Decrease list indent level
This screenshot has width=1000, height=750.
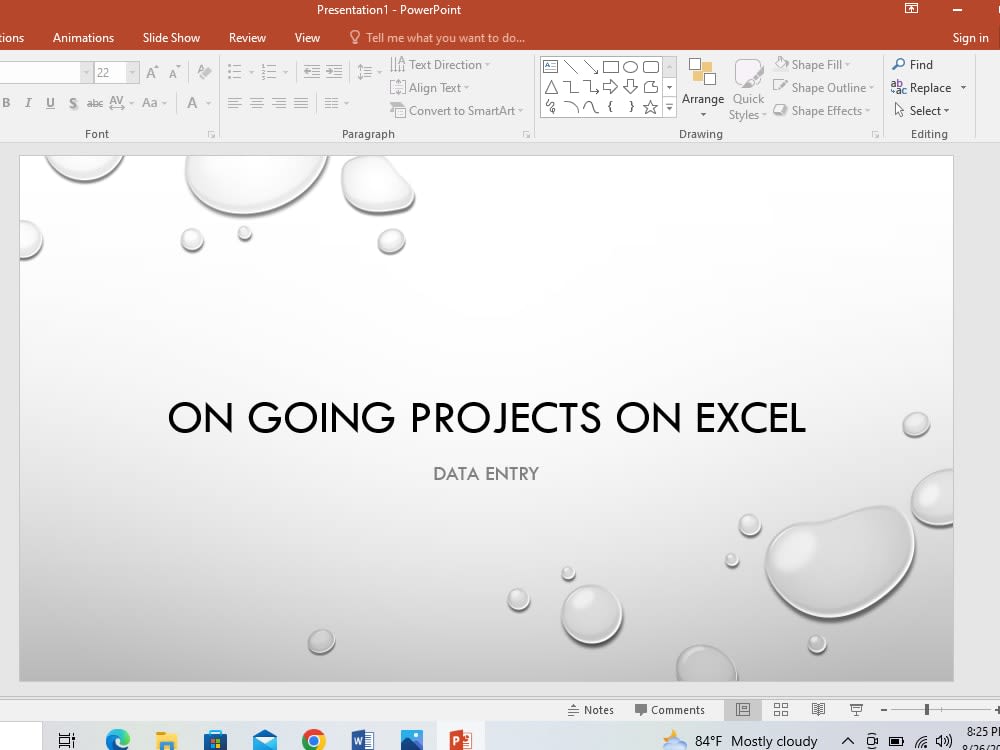(x=312, y=72)
